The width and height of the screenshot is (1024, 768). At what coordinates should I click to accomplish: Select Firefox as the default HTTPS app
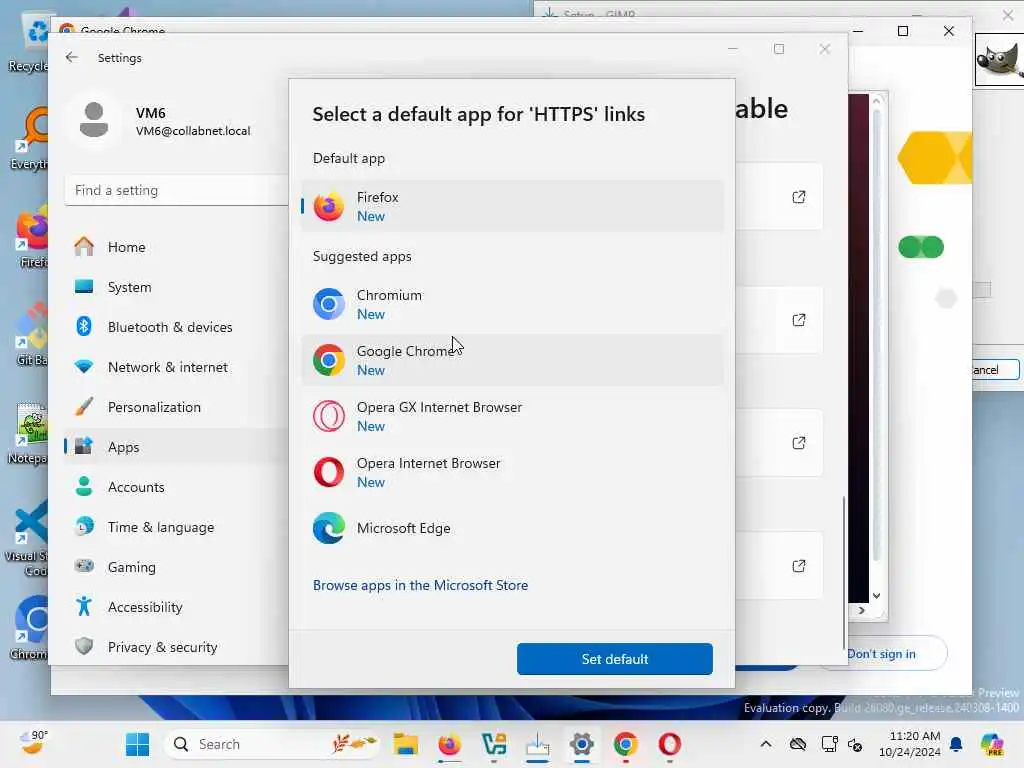point(512,206)
